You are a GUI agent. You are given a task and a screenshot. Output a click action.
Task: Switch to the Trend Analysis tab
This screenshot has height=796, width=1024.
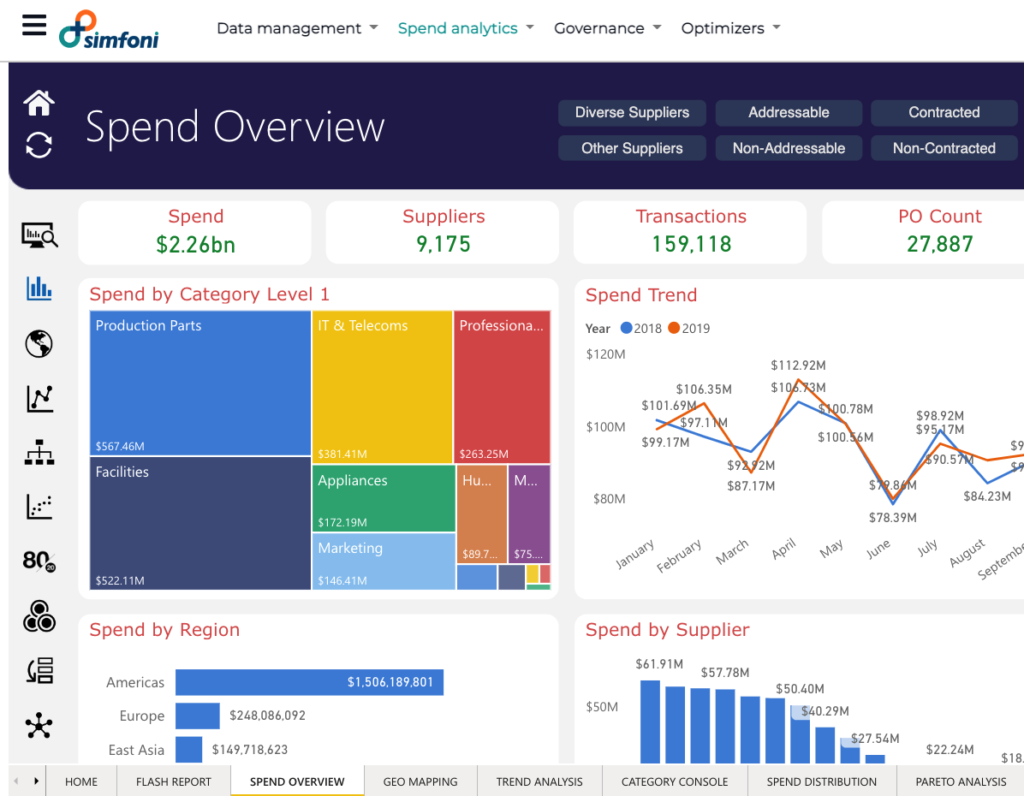(539, 782)
